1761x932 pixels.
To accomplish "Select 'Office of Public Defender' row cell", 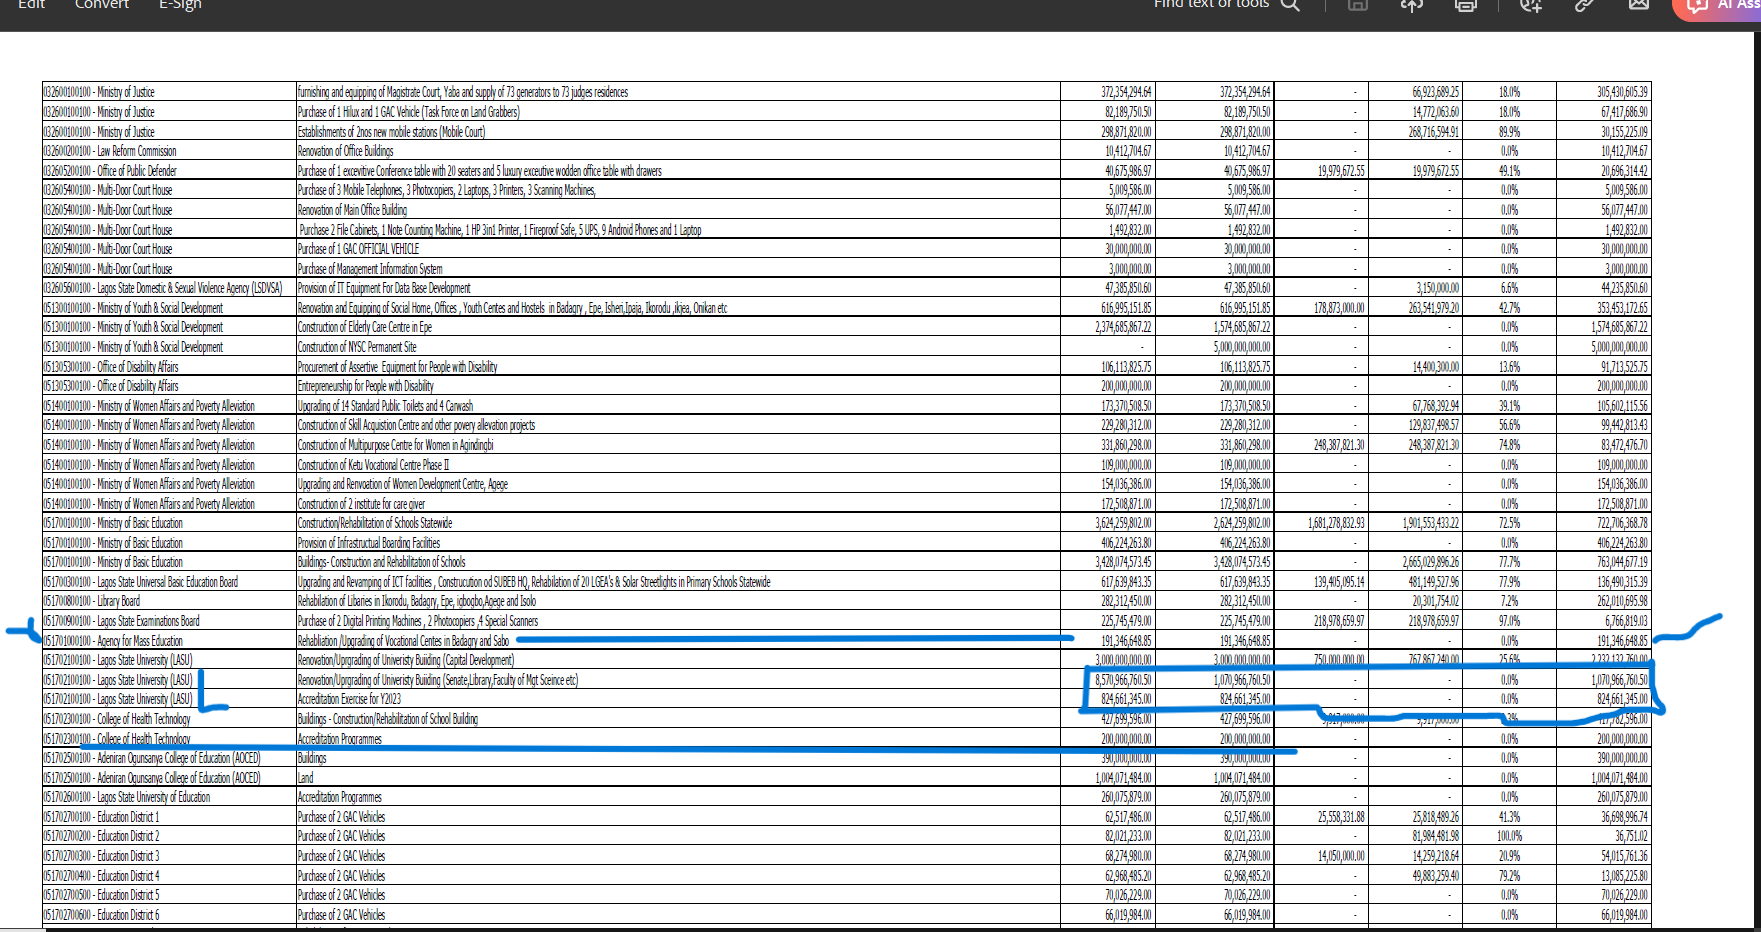I will pos(169,171).
